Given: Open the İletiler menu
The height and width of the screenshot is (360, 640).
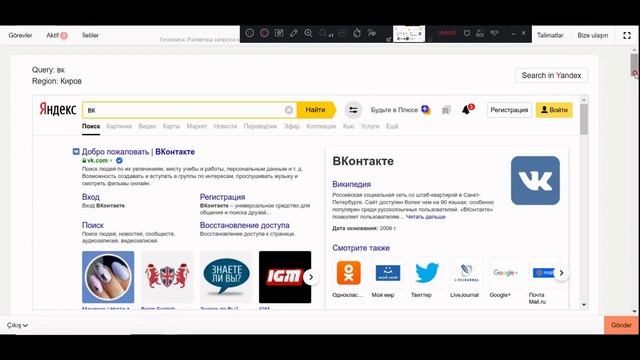Looking at the screenshot, I should 90,35.
